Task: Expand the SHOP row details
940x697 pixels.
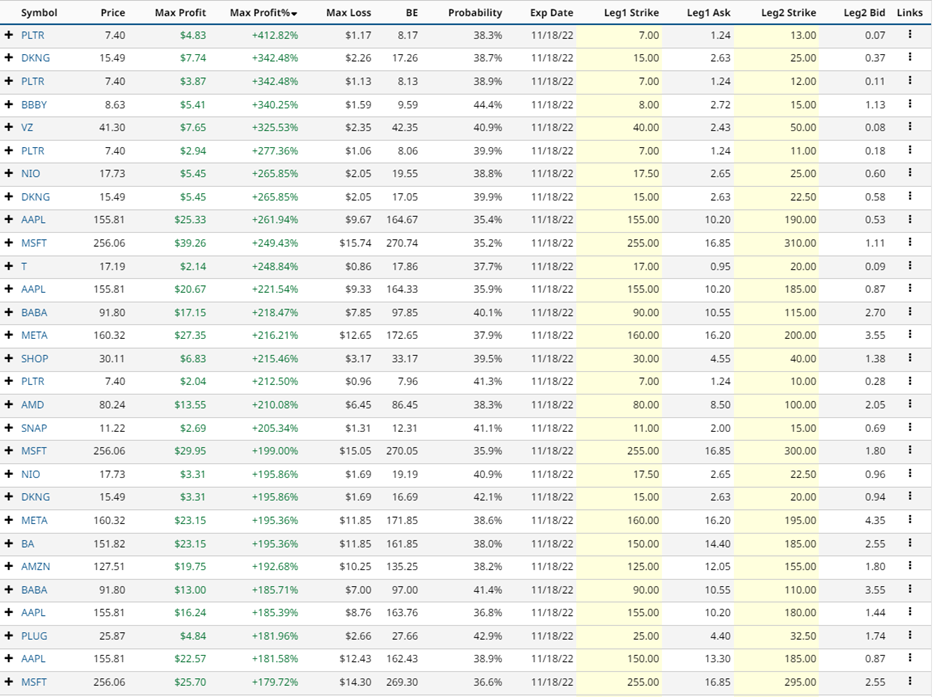Action: pos(8,358)
